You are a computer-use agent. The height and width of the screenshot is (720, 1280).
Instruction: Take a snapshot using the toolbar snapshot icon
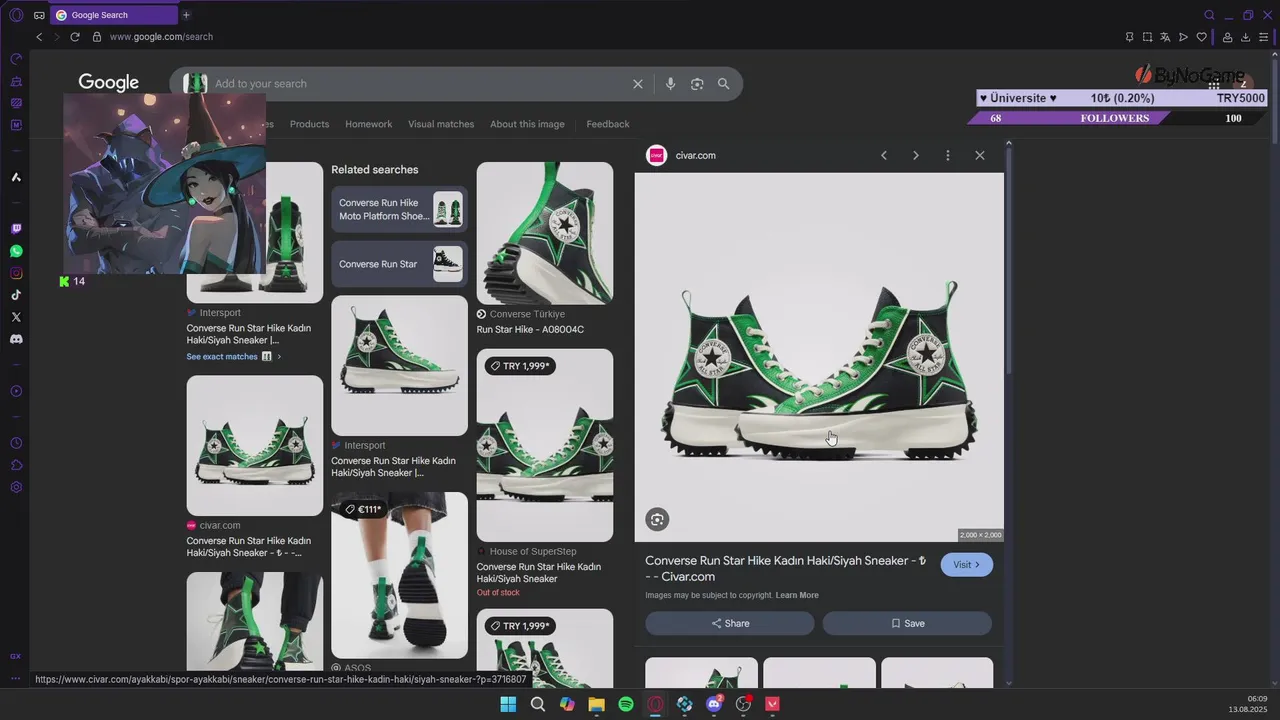[1147, 37]
